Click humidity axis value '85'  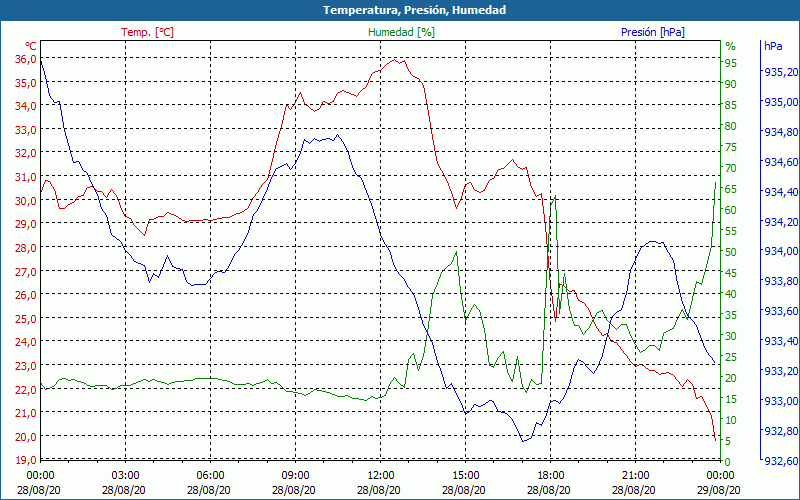[x=731, y=105]
